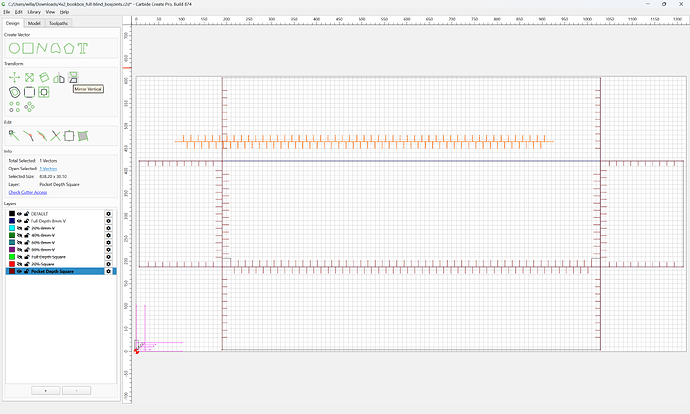
Task: Select the Polyline drawing tool
Action: coord(42,48)
